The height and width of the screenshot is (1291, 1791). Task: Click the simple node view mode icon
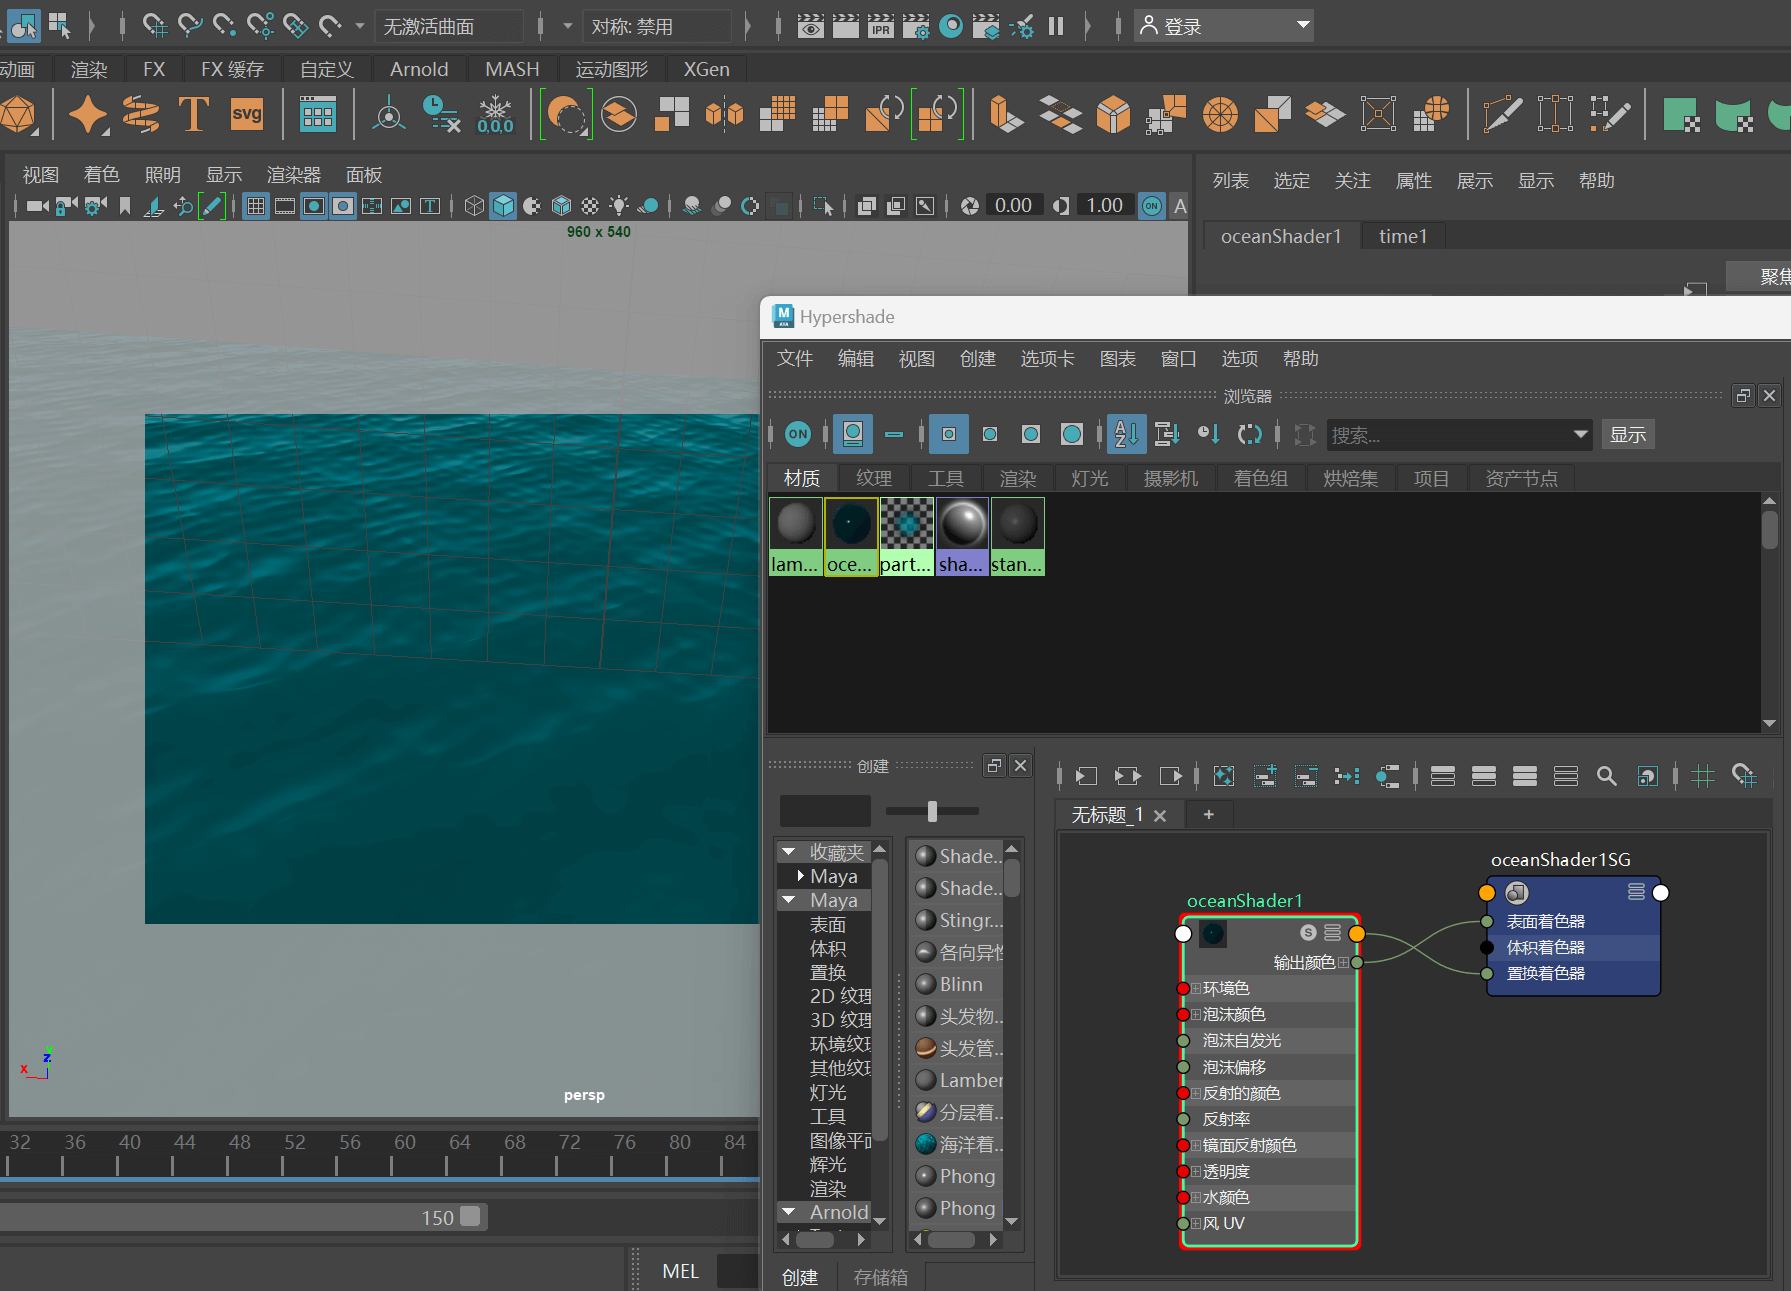pyautogui.click(x=1443, y=776)
